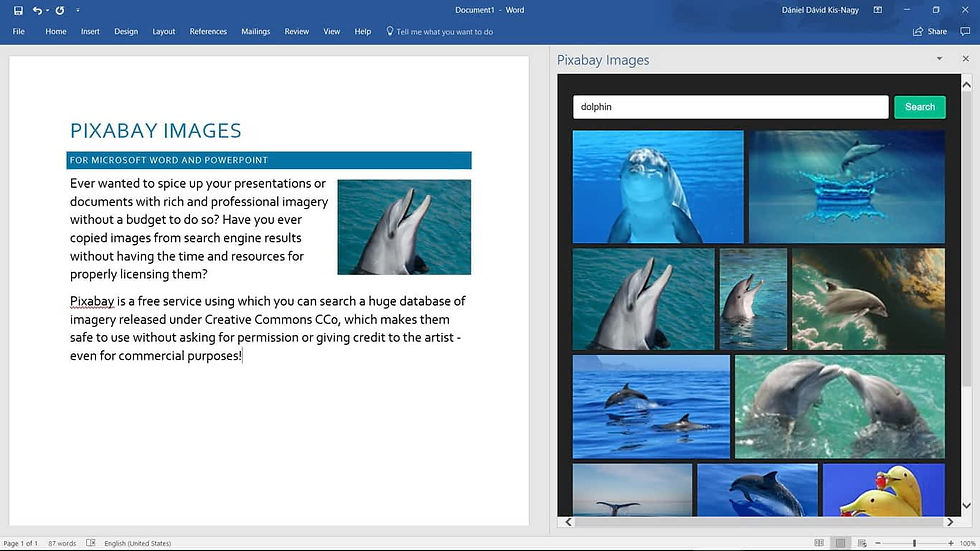Click the search field containing "dolphin"
This screenshot has height=551, width=980.
point(730,107)
